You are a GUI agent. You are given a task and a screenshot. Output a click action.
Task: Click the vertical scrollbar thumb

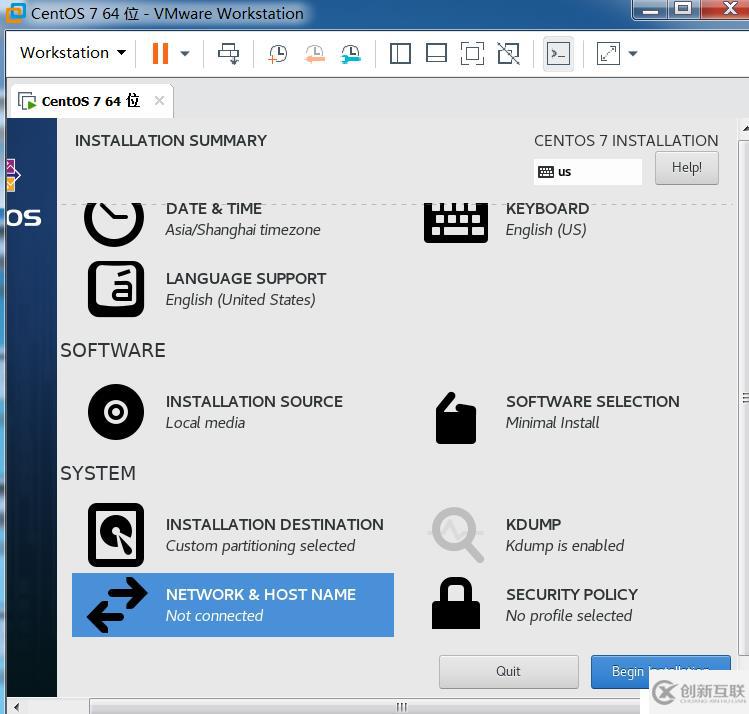click(744, 397)
